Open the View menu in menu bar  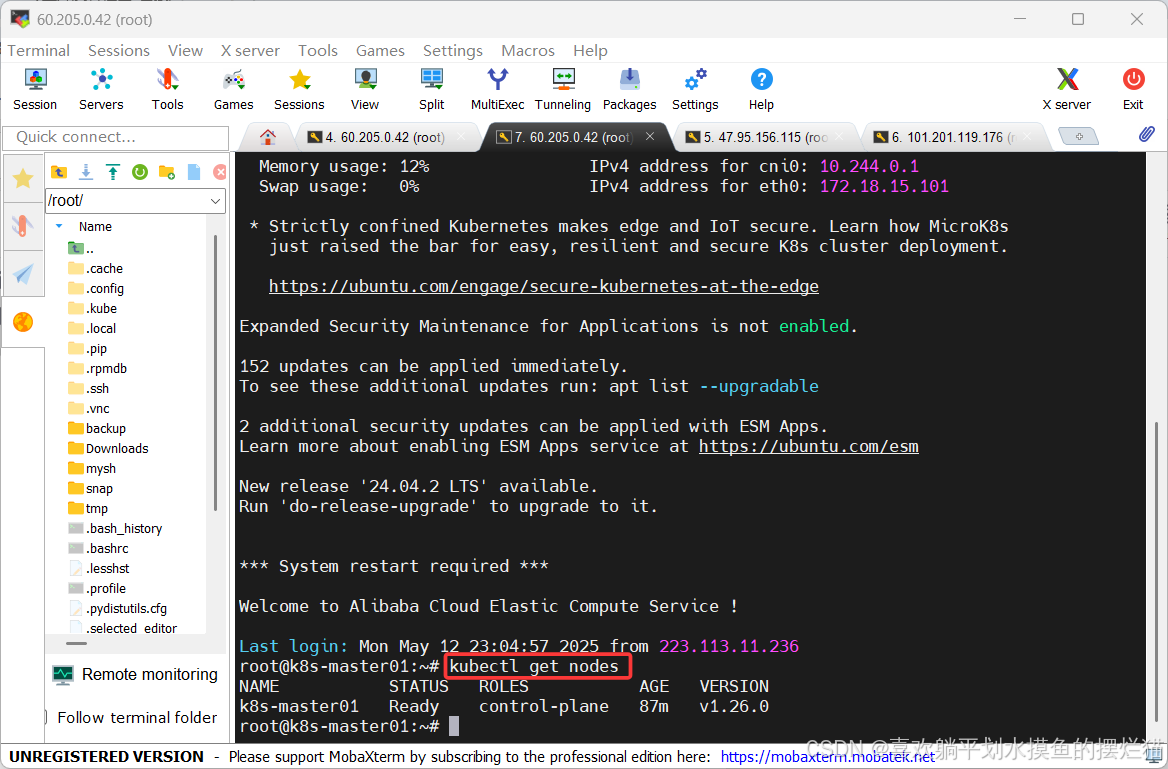[x=185, y=51]
